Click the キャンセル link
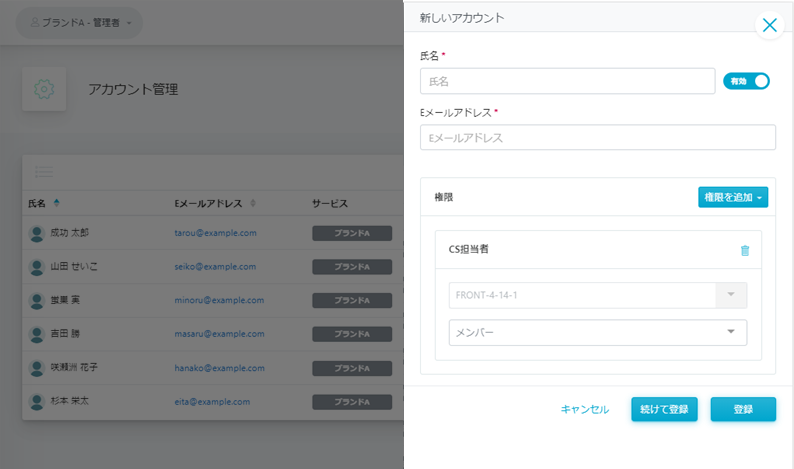The image size is (794, 469). (584, 409)
